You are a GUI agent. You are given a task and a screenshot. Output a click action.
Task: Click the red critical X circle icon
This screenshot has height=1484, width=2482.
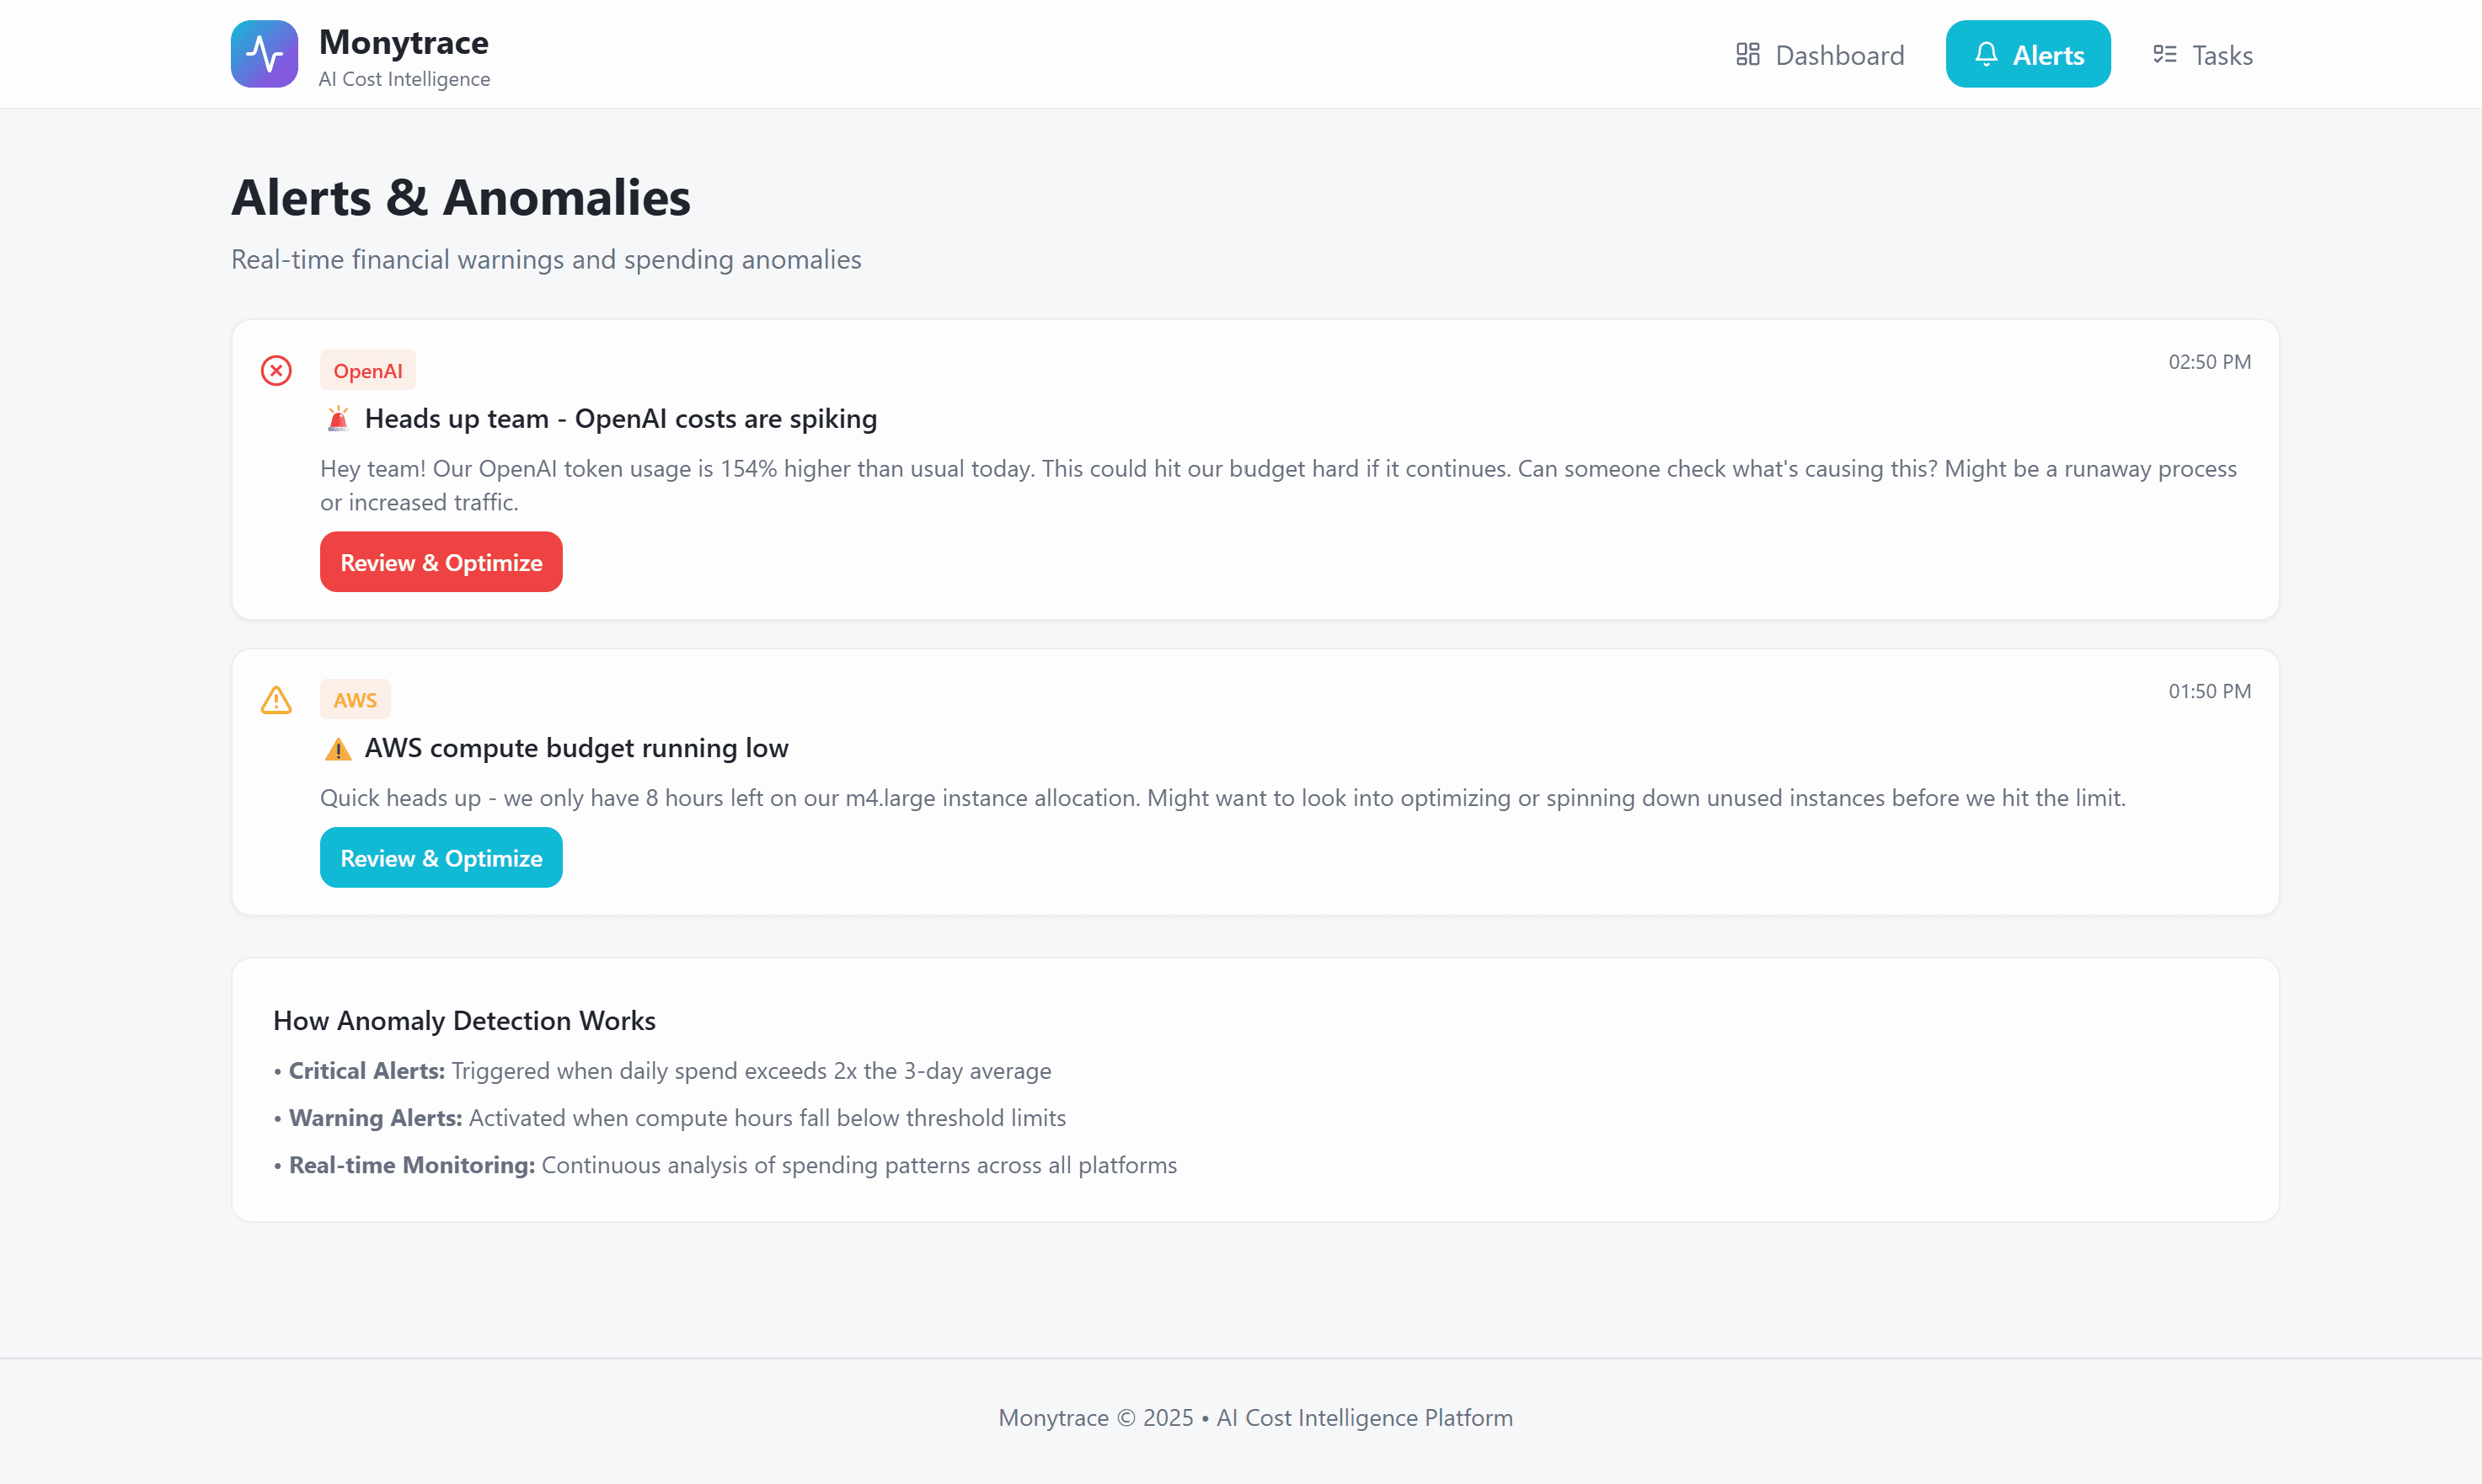point(276,371)
